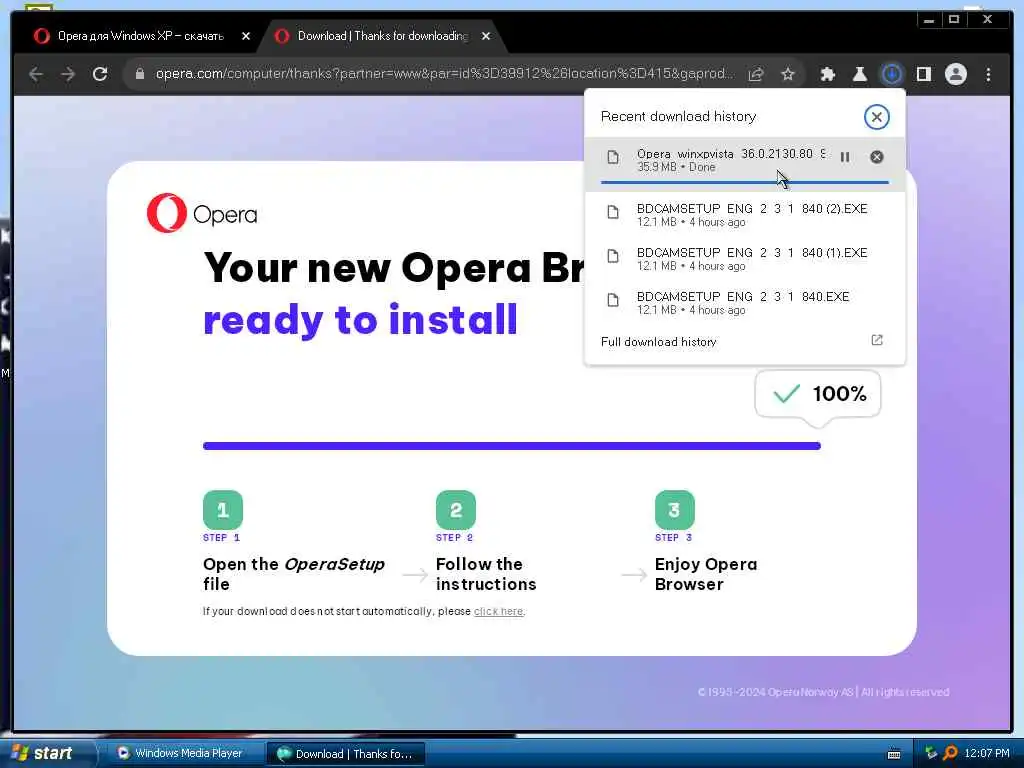View site info via the padlock icon
Screen dimensions: 1024x768
(139, 74)
